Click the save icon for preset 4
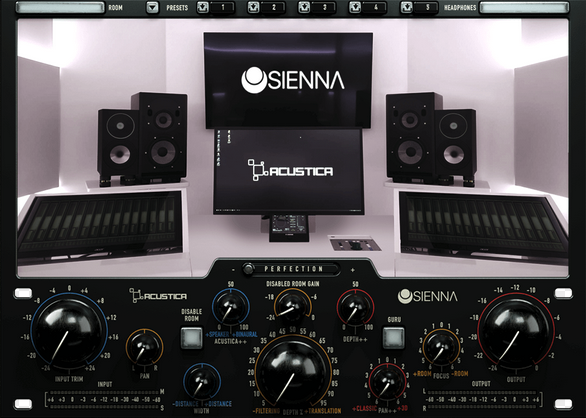 coord(355,7)
